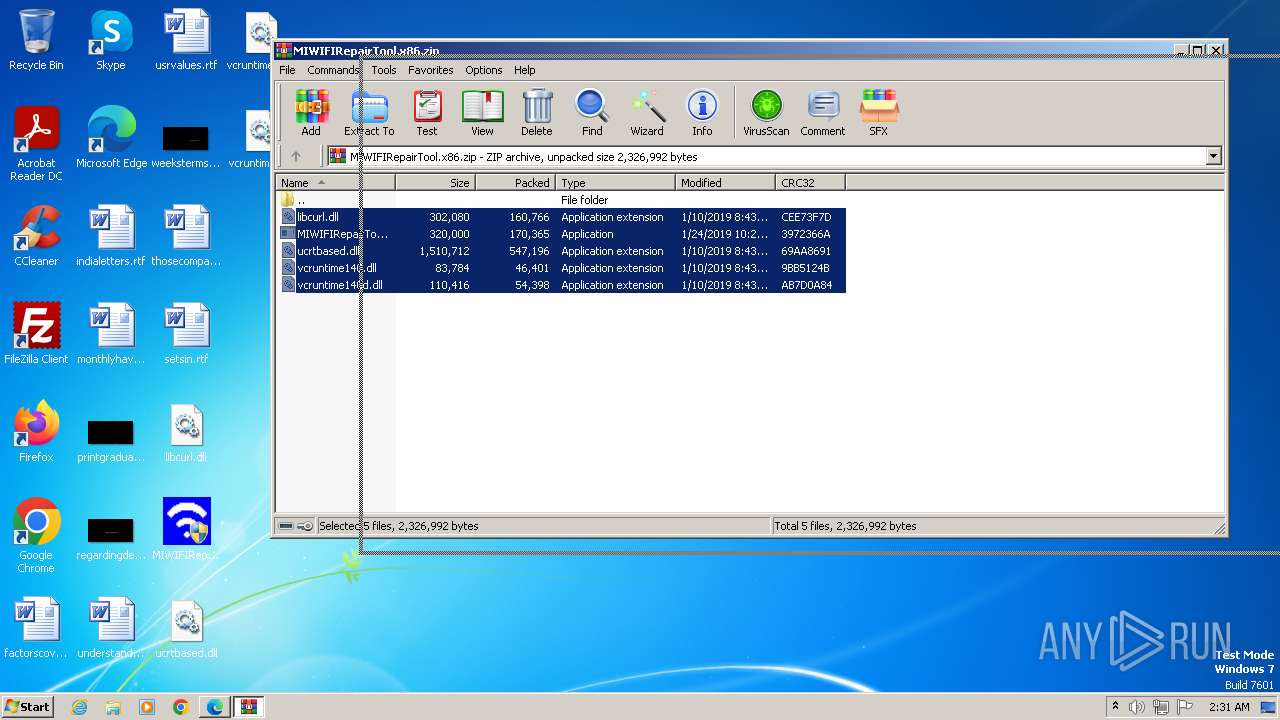Click the SFX archive icon
The image size is (1280, 720).
tap(878, 112)
